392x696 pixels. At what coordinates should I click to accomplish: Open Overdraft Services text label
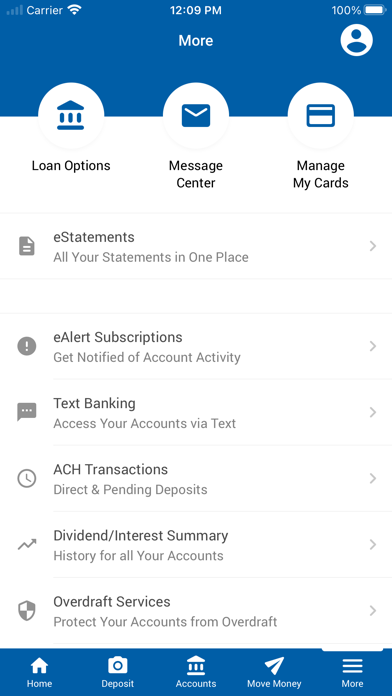(112, 602)
